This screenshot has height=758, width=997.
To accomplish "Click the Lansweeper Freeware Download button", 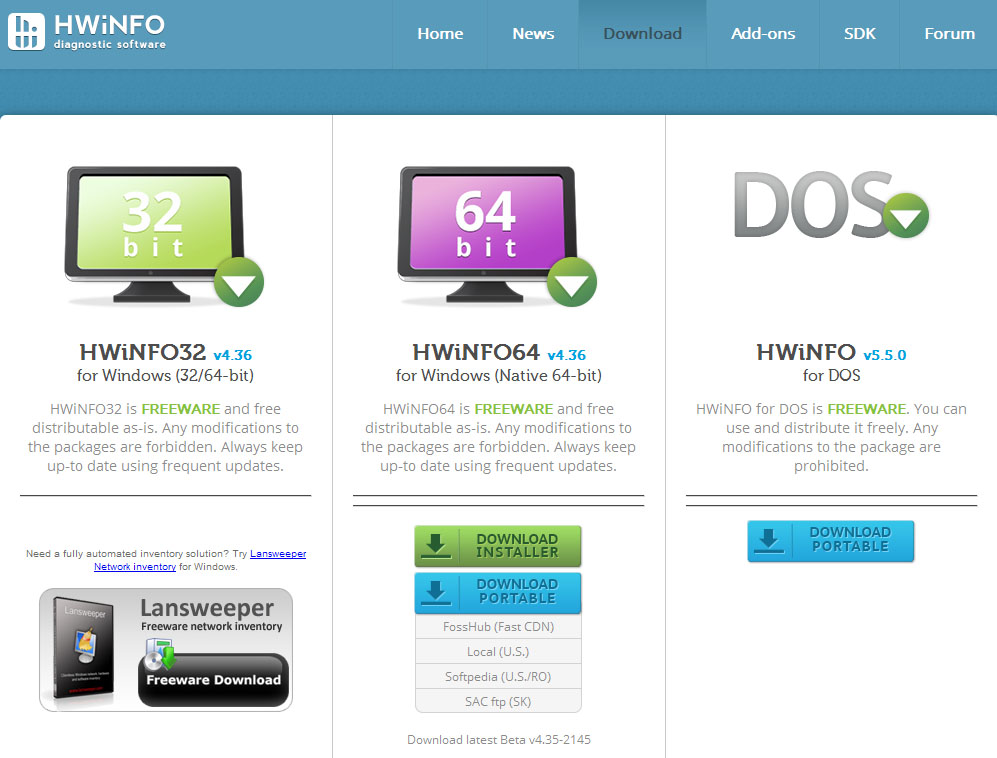I will pyautogui.click(x=214, y=680).
